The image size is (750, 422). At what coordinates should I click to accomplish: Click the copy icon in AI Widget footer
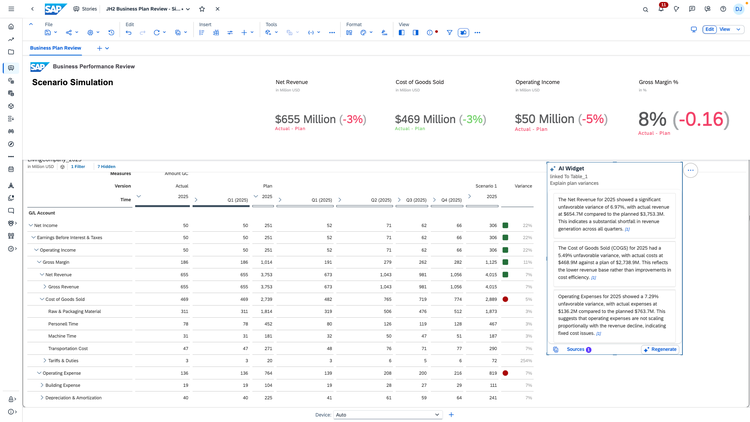point(555,349)
